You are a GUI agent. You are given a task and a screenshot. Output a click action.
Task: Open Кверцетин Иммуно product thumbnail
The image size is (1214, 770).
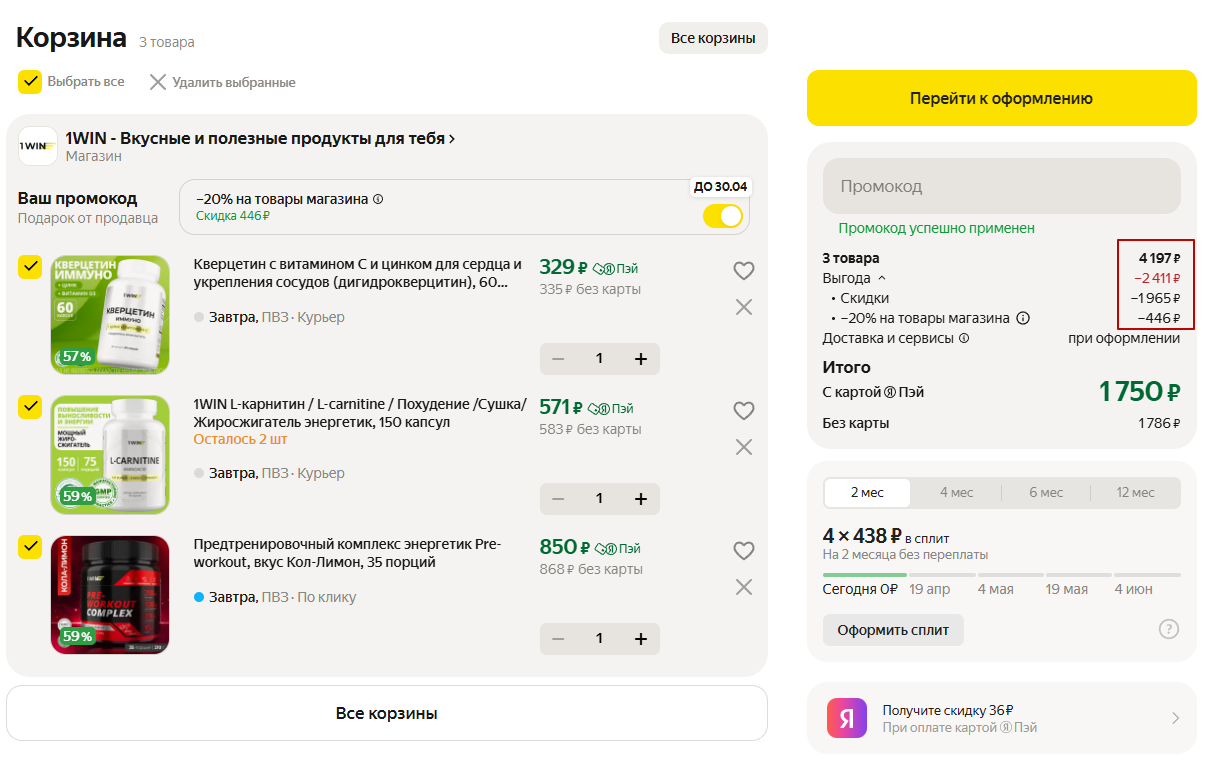tap(110, 315)
